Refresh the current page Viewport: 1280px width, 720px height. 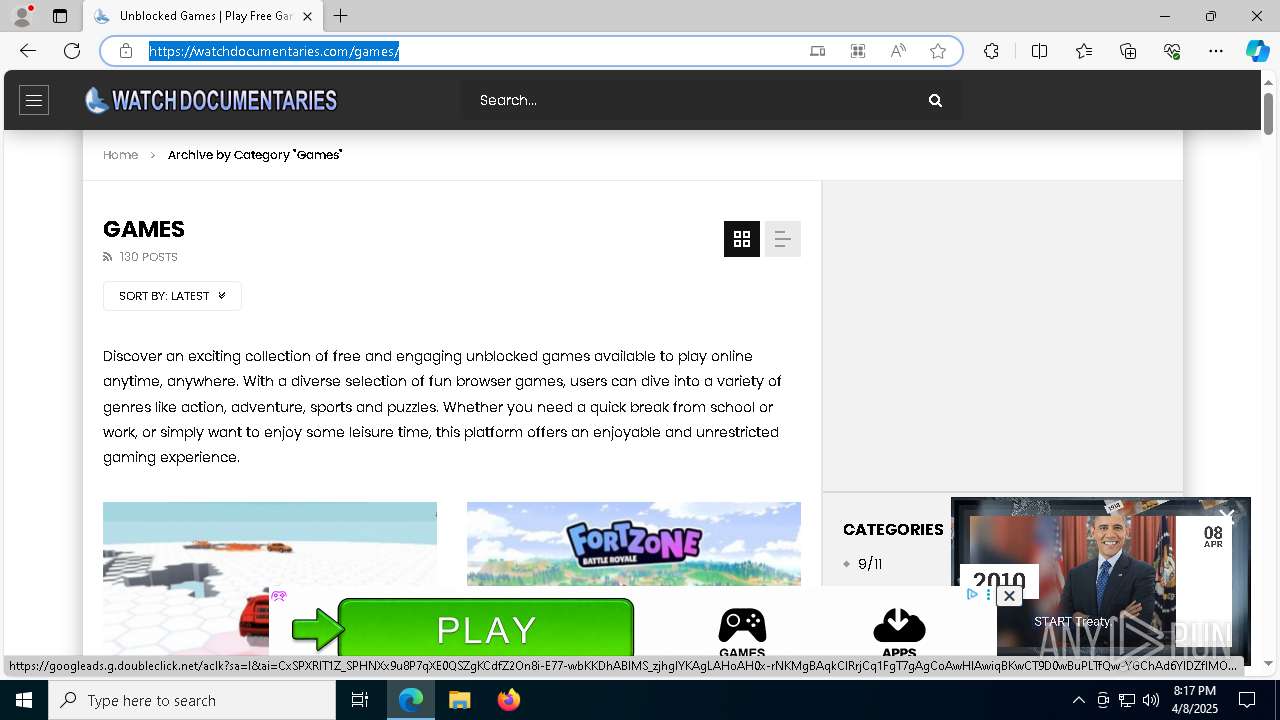(72, 51)
